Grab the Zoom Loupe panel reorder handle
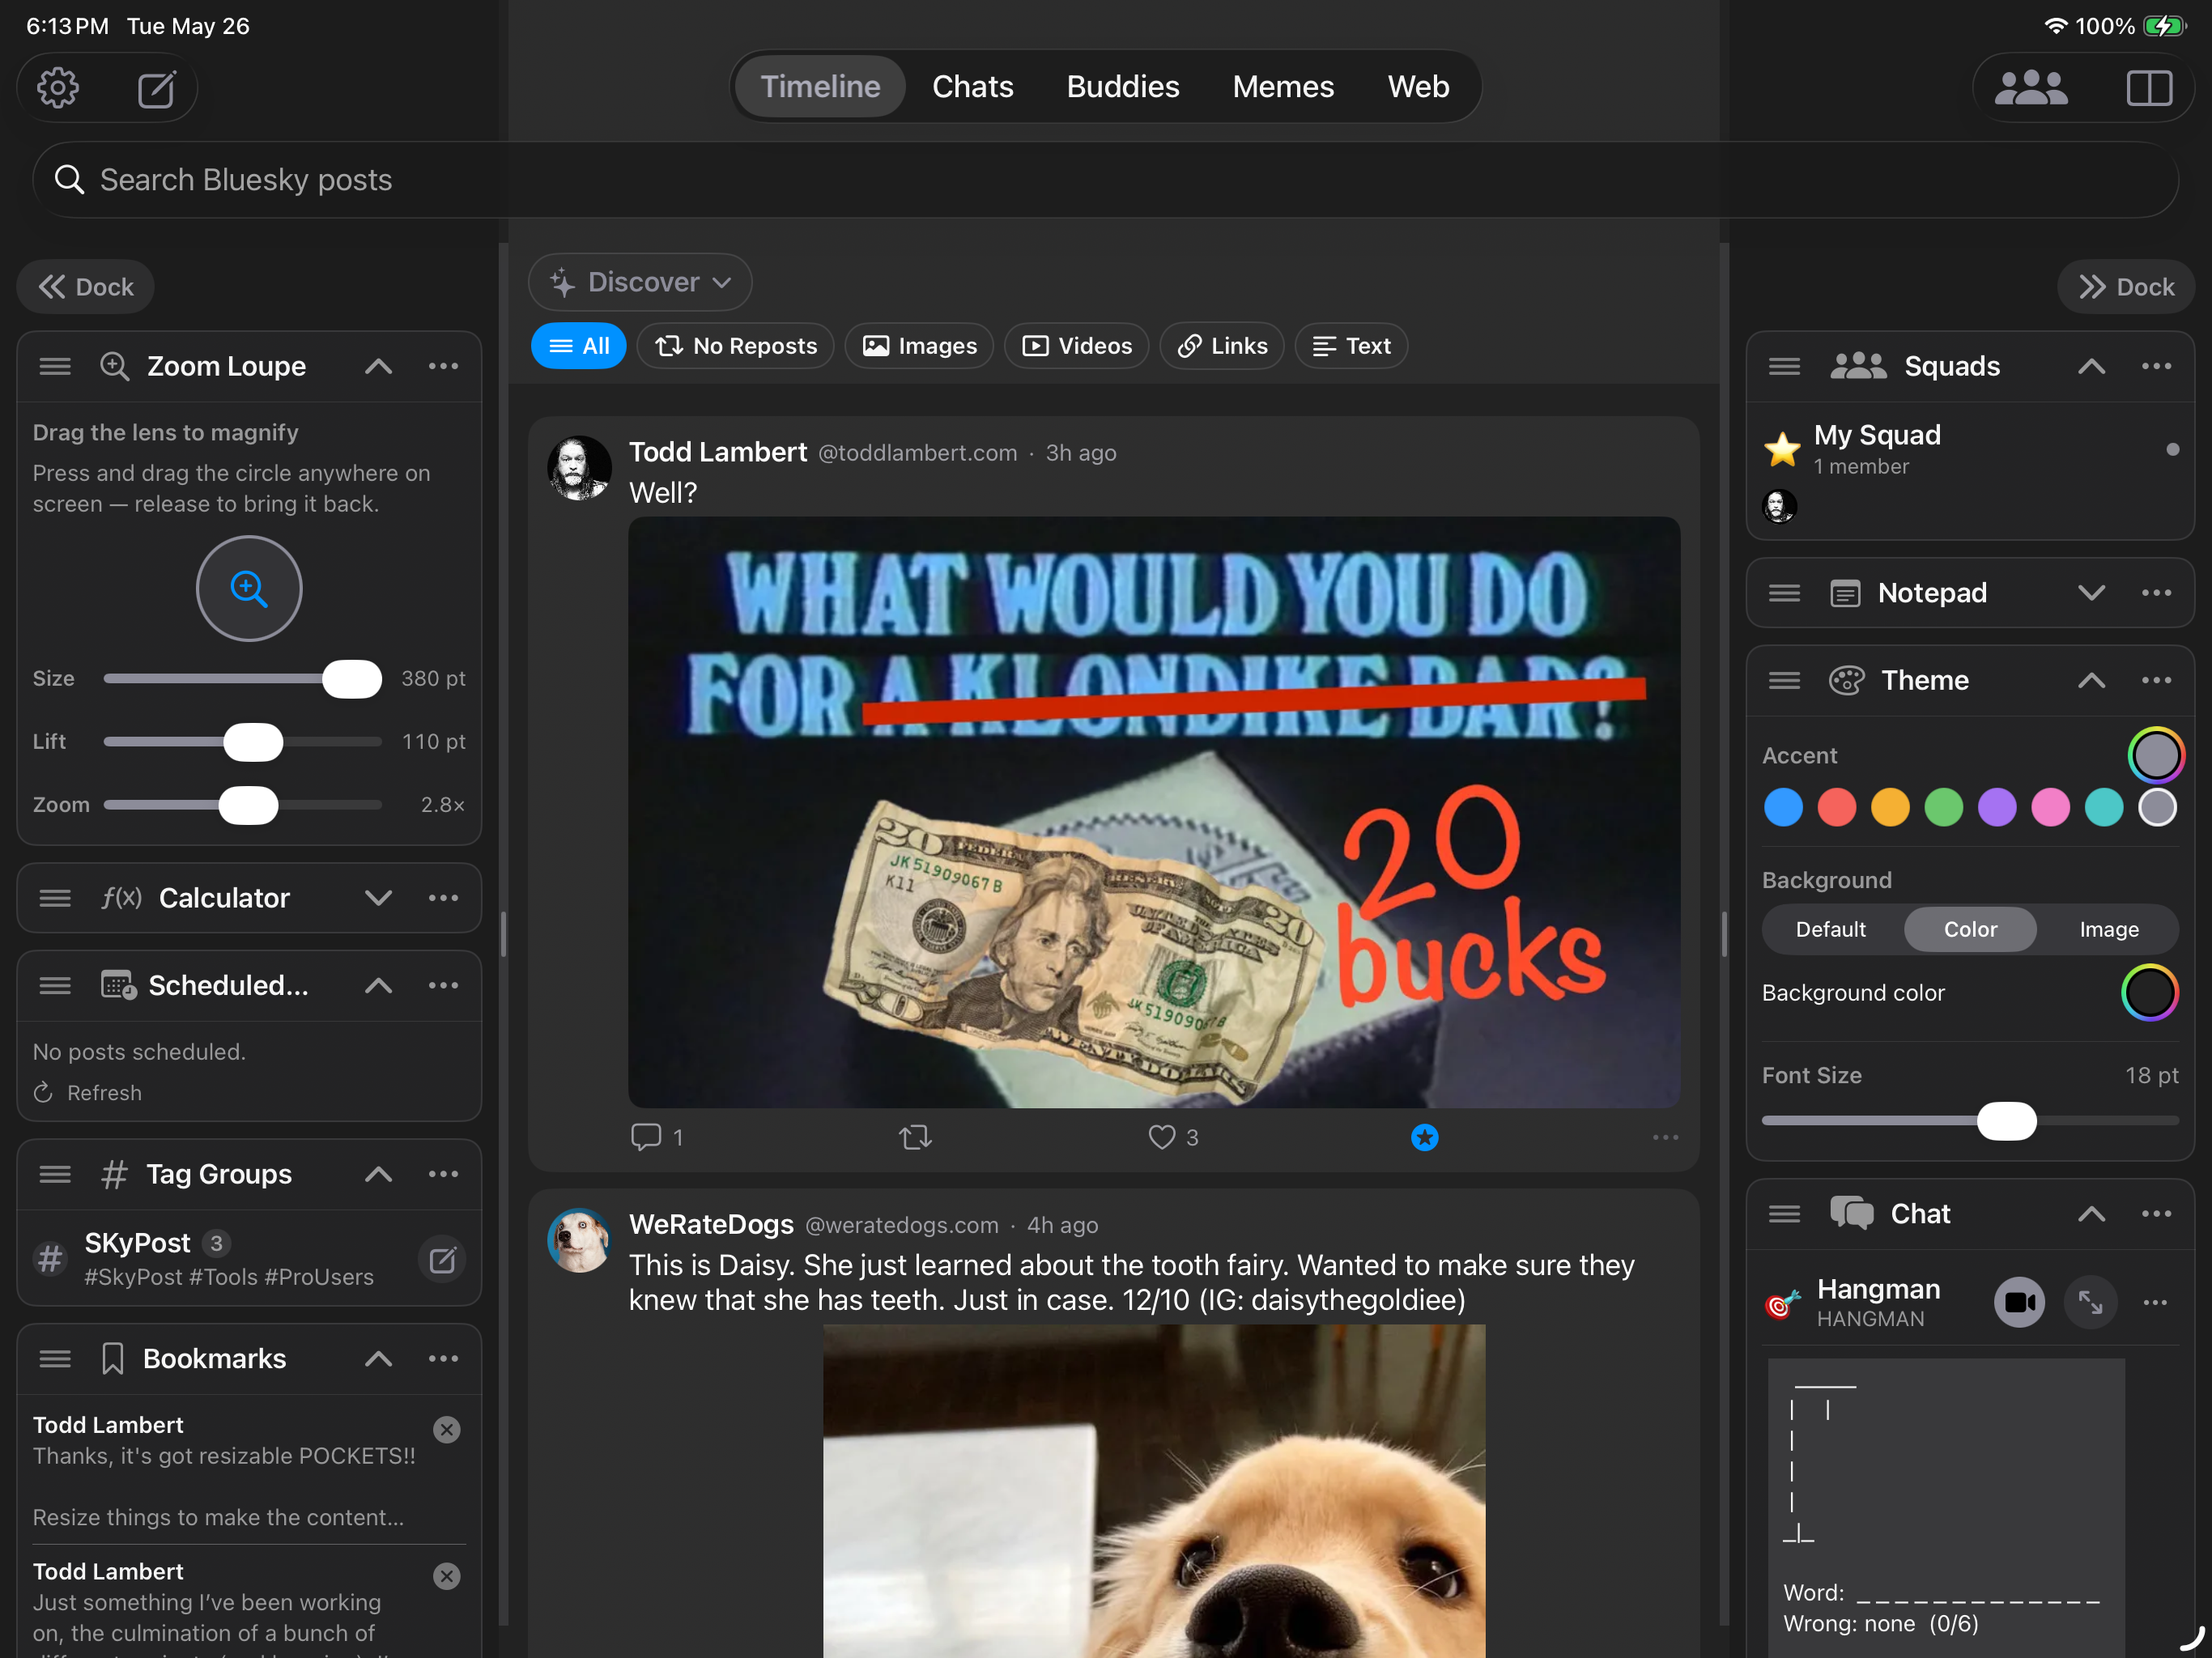 (55, 366)
